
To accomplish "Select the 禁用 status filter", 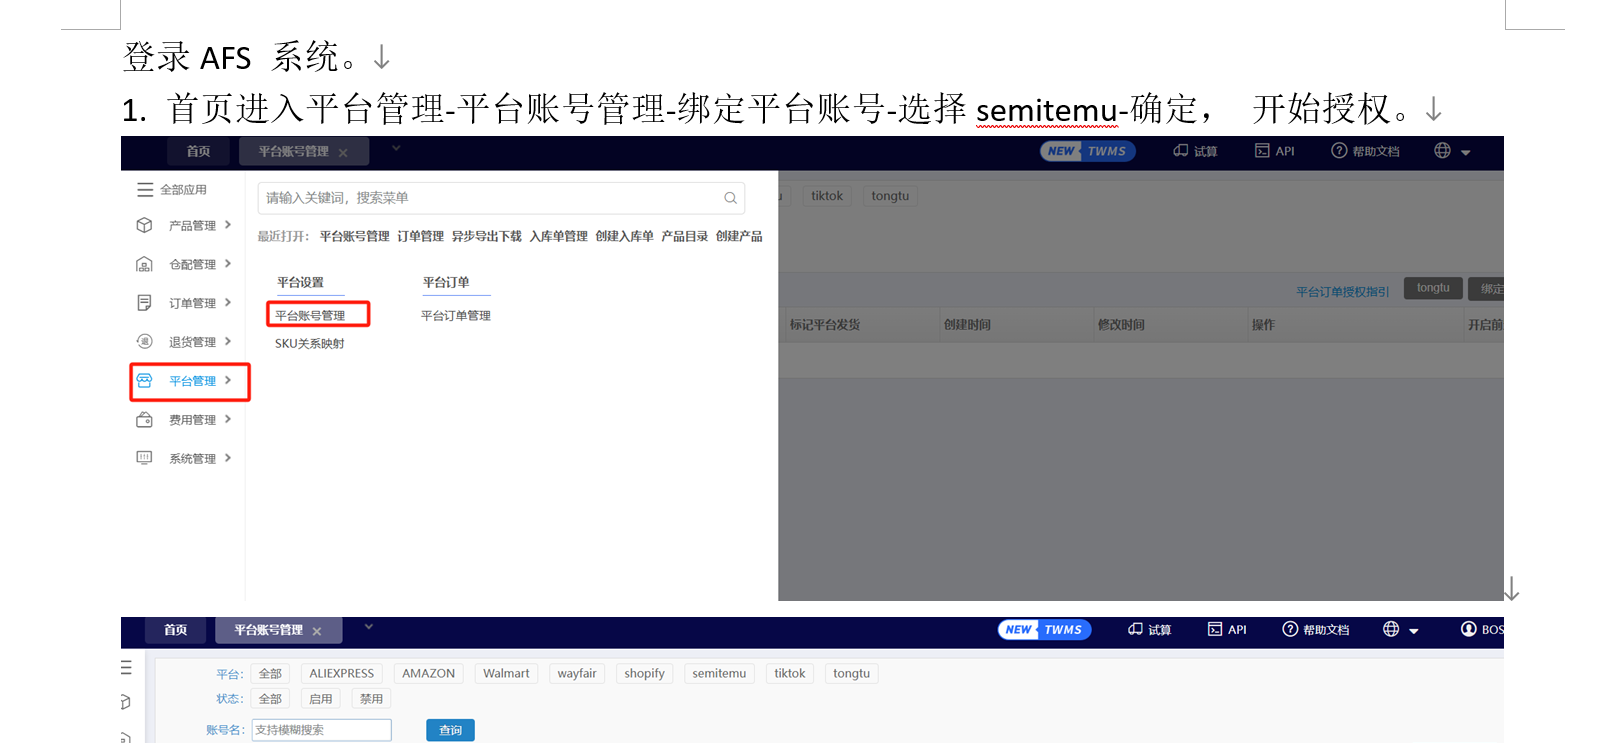I will tap(371, 699).
